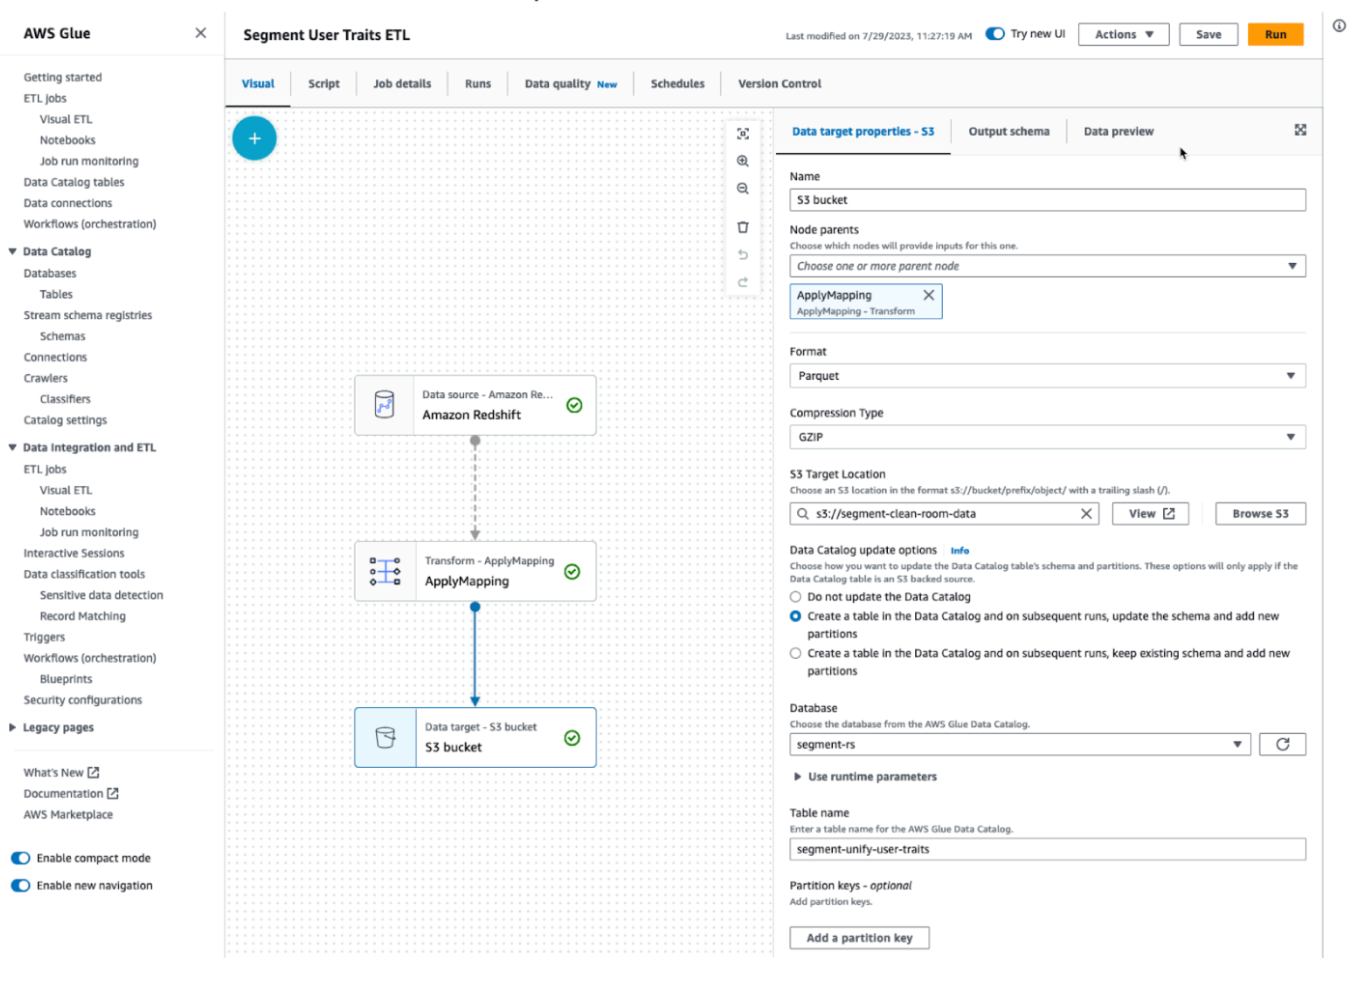Switch to the Visual tab
The width and height of the screenshot is (1361, 996).
pyautogui.click(x=258, y=84)
